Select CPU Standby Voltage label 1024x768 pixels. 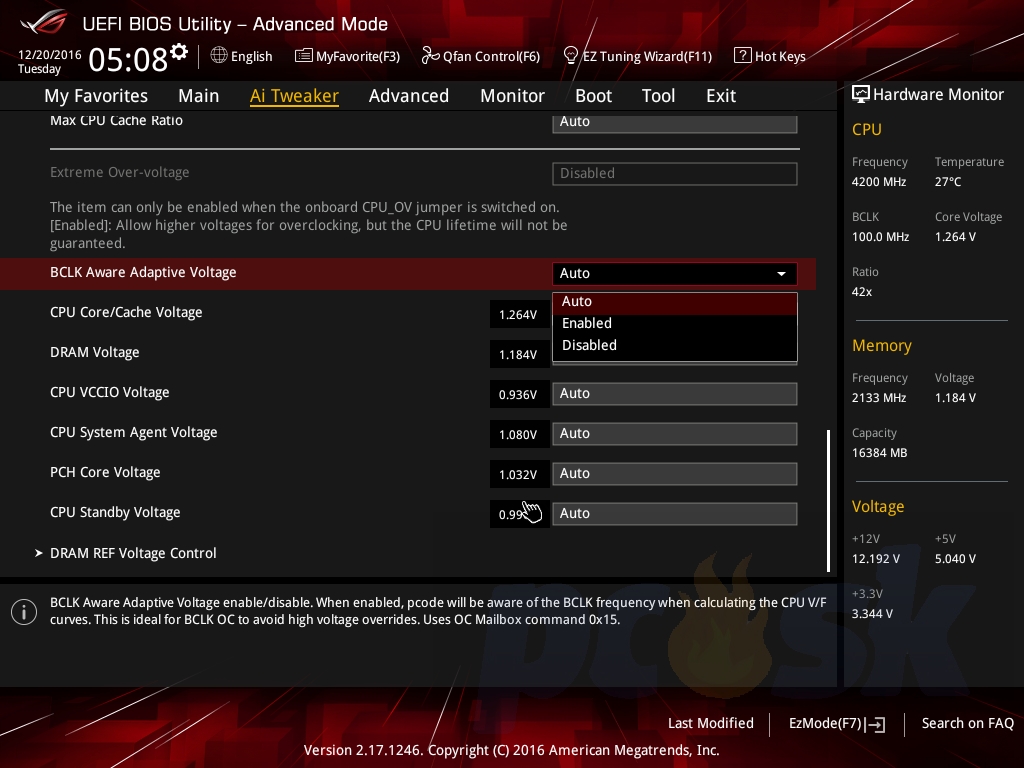click(x=115, y=512)
